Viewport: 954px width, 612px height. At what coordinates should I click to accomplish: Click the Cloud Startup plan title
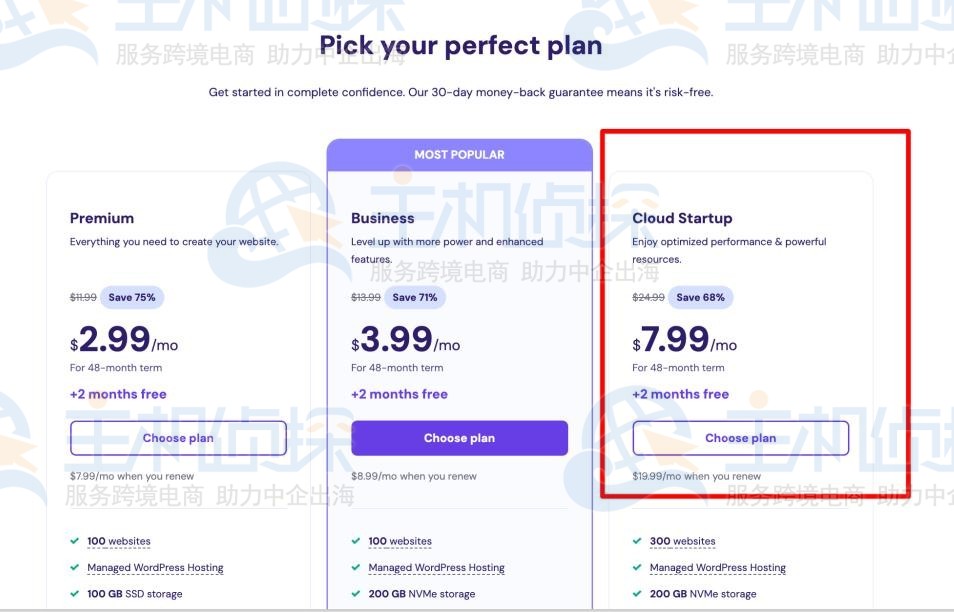(682, 218)
